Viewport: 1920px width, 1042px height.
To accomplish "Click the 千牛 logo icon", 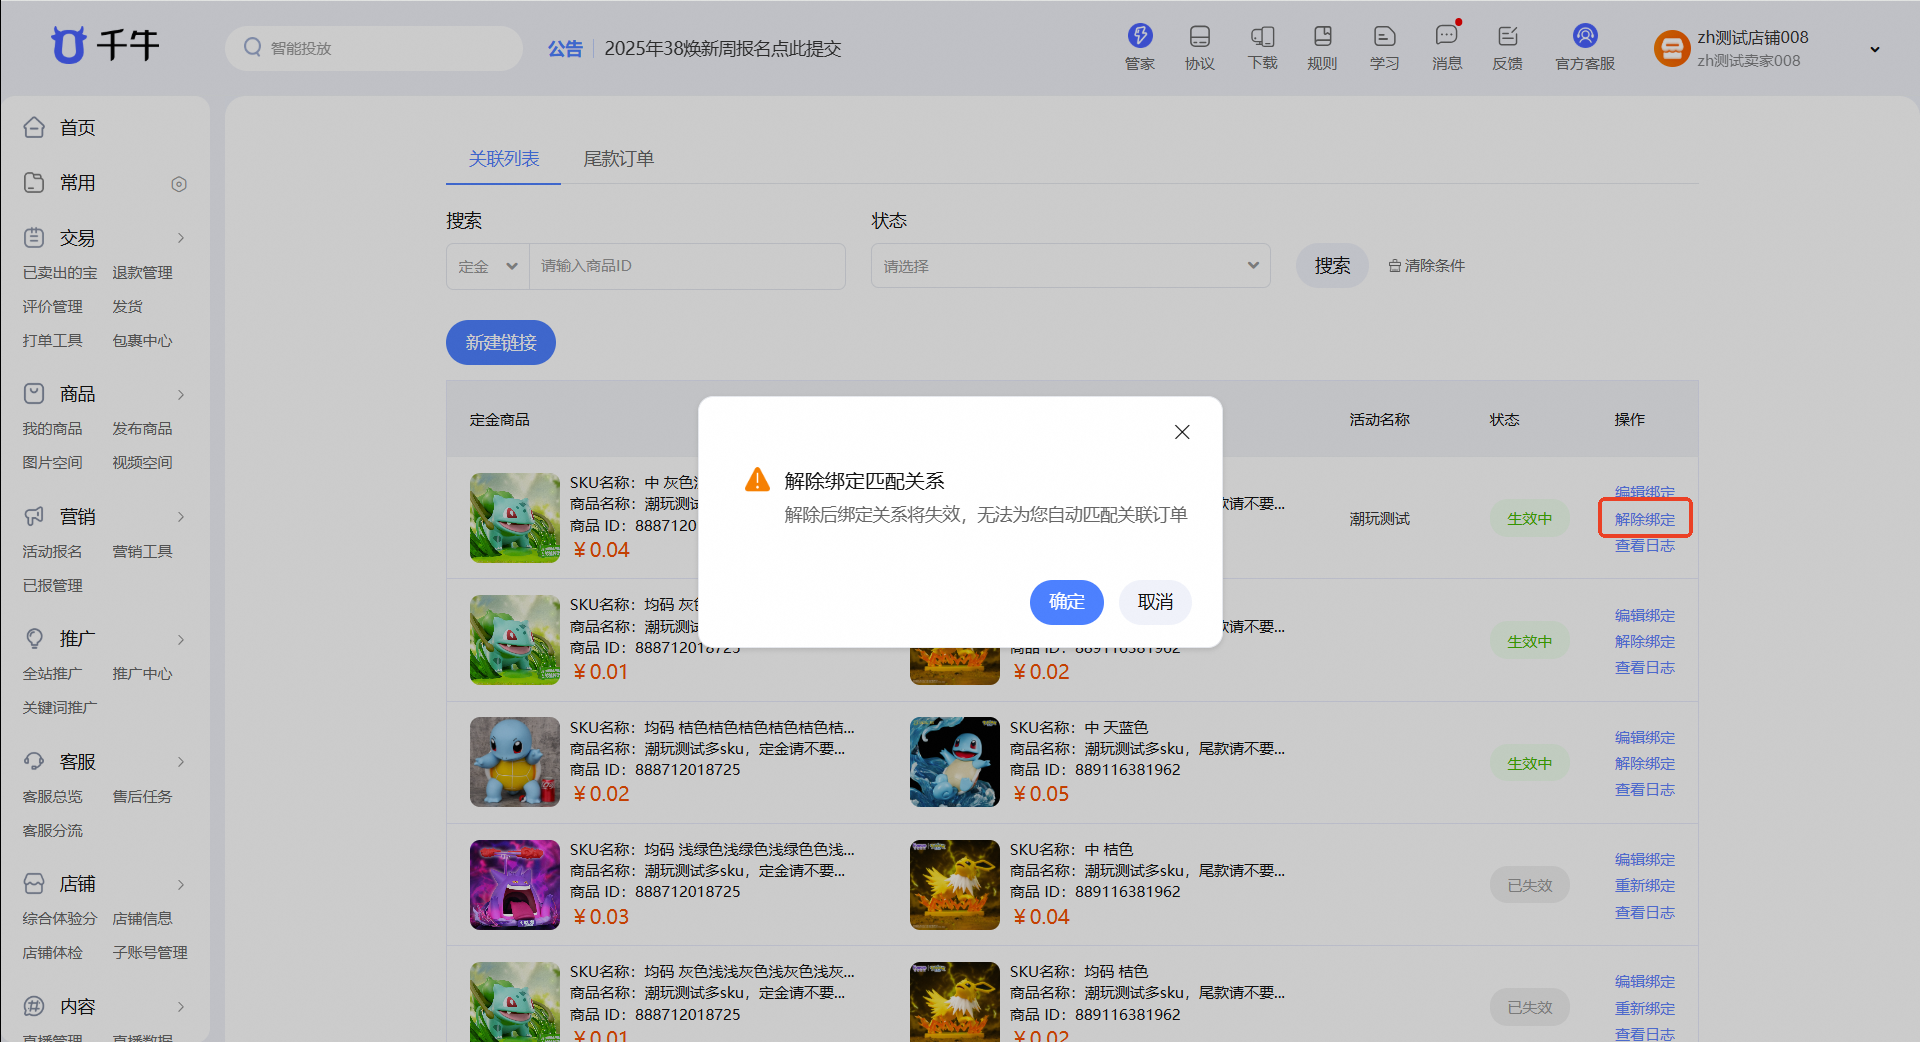I will coord(69,45).
